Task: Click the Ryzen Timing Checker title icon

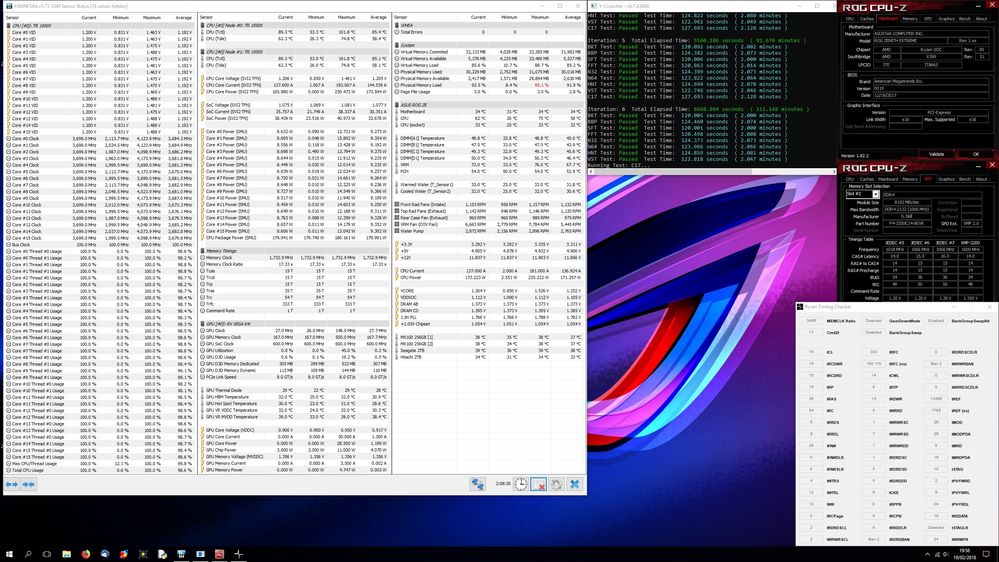Action: (x=800, y=307)
